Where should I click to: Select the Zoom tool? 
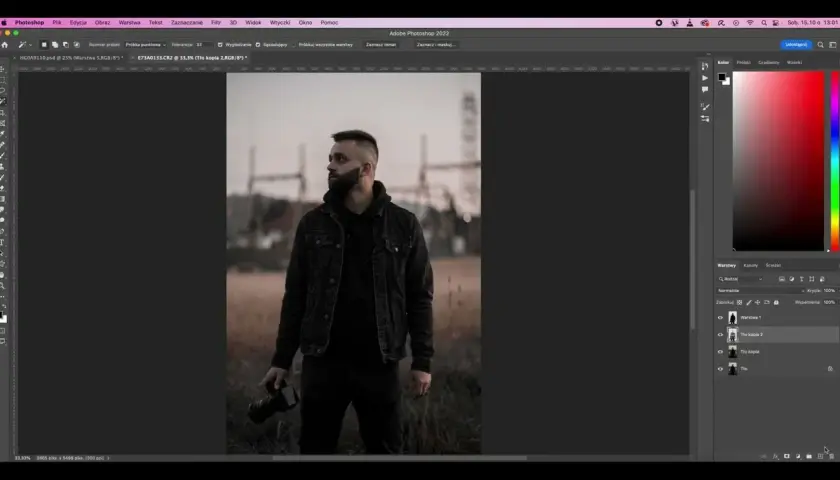[3, 286]
